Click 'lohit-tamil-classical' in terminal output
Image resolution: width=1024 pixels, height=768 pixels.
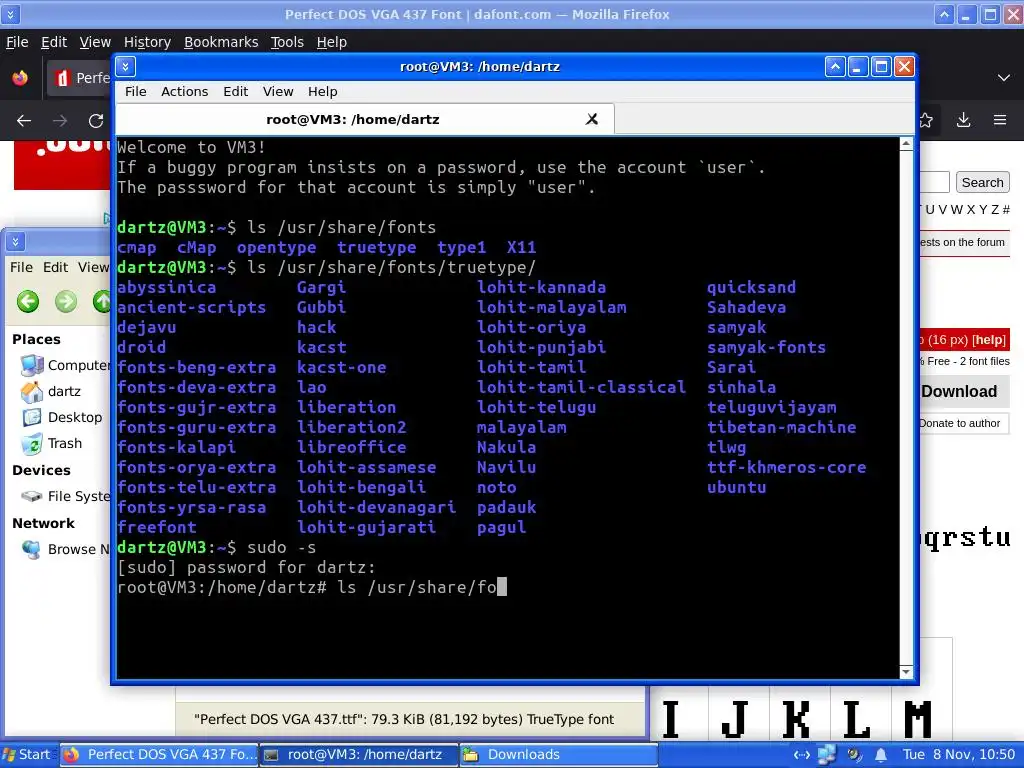581,387
